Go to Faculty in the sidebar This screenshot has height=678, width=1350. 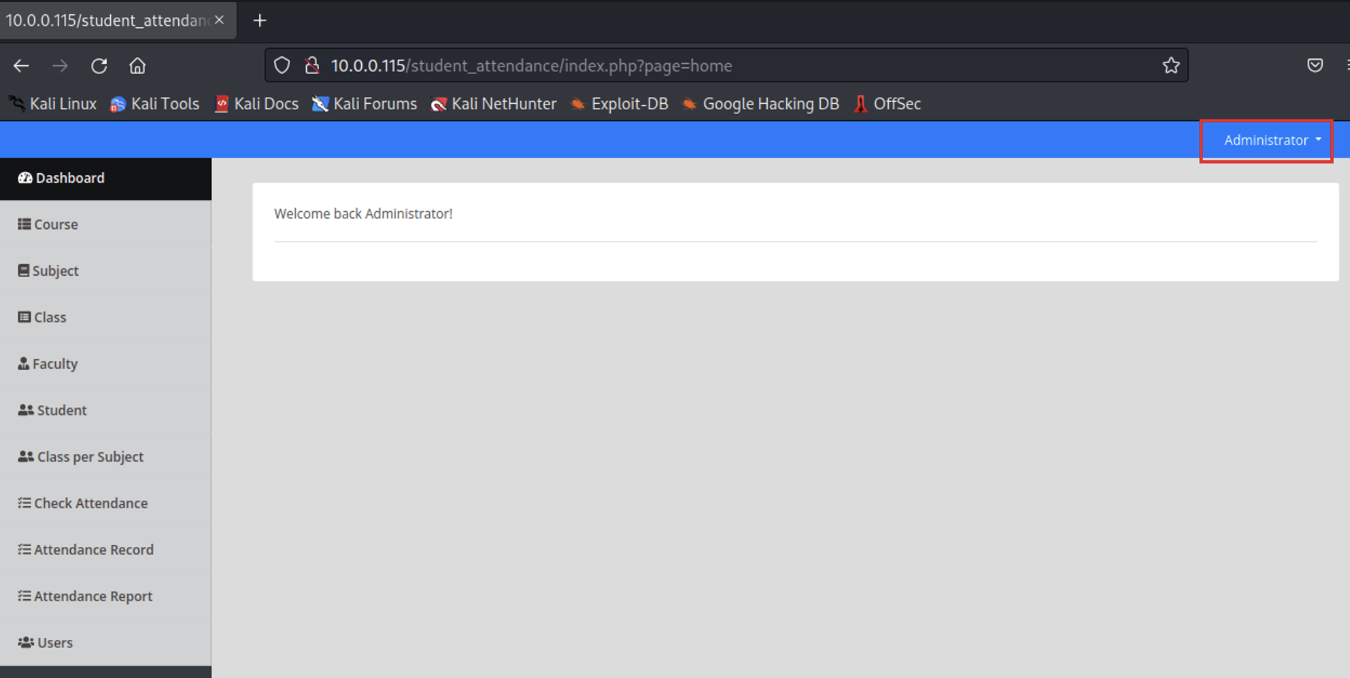54,364
